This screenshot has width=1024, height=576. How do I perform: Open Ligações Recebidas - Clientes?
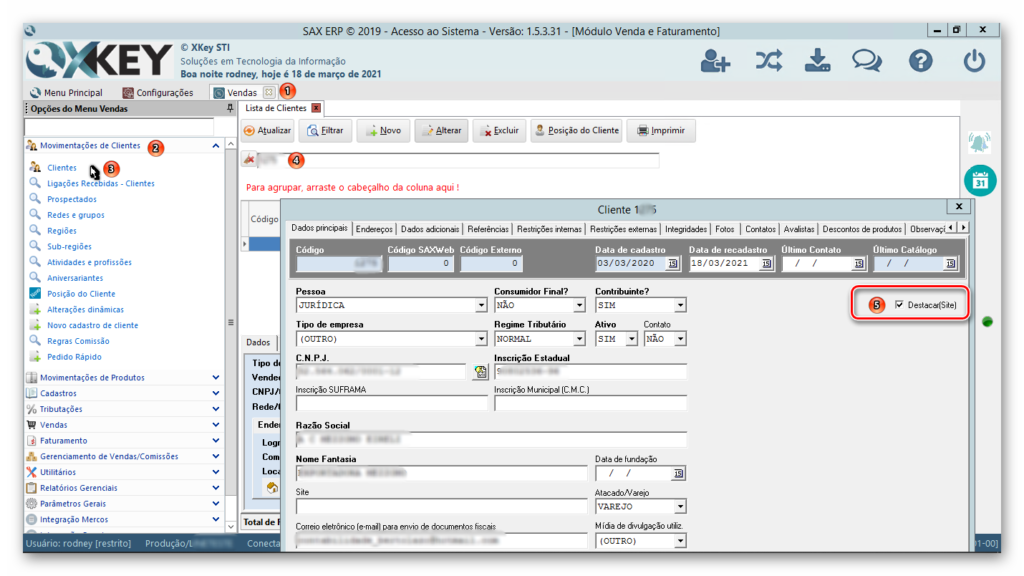click(x=101, y=184)
